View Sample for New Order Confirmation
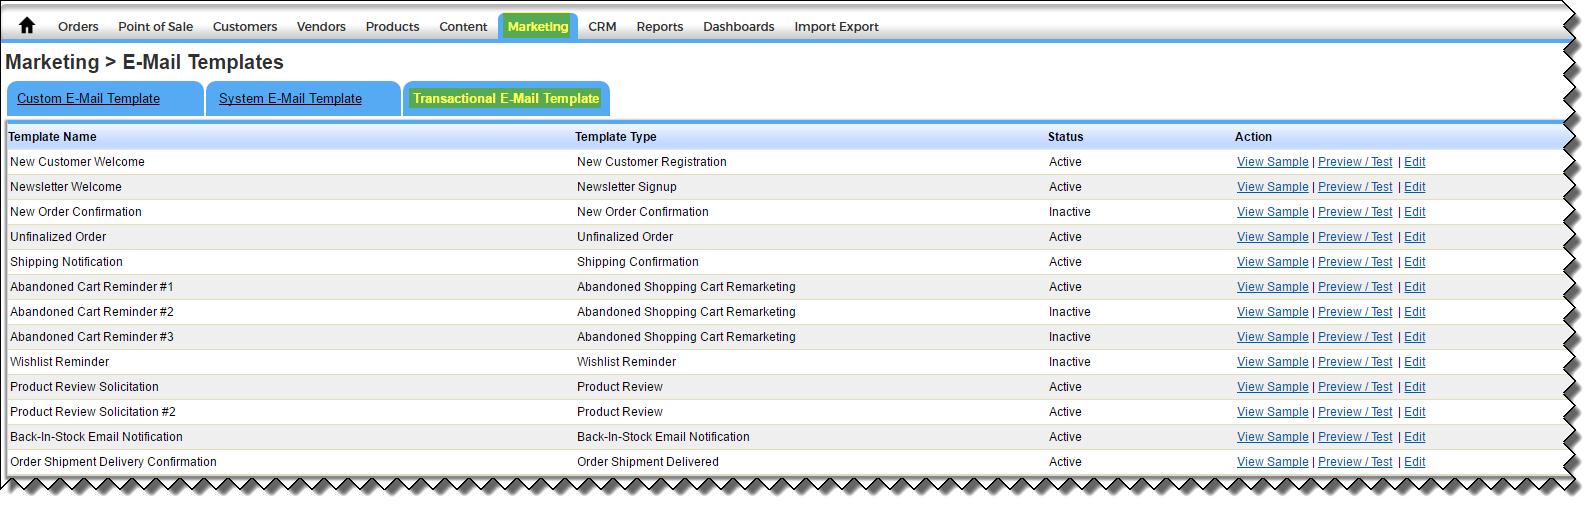Image resolution: width=1591 pixels, height=506 pixels. [1272, 212]
